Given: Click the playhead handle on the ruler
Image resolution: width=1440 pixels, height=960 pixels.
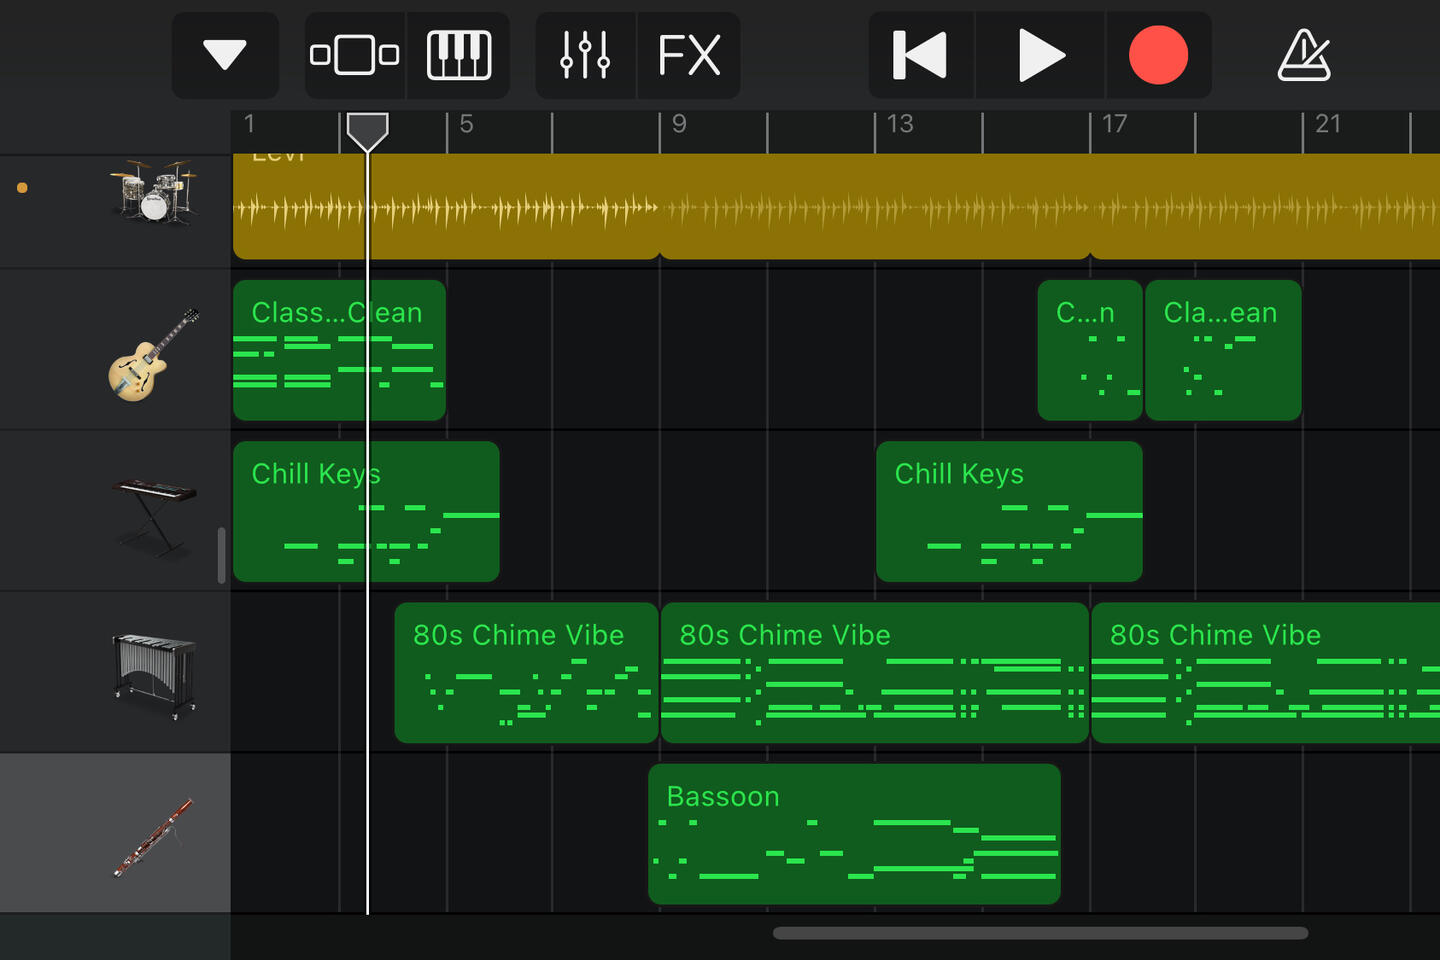Looking at the screenshot, I should [x=367, y=130].
